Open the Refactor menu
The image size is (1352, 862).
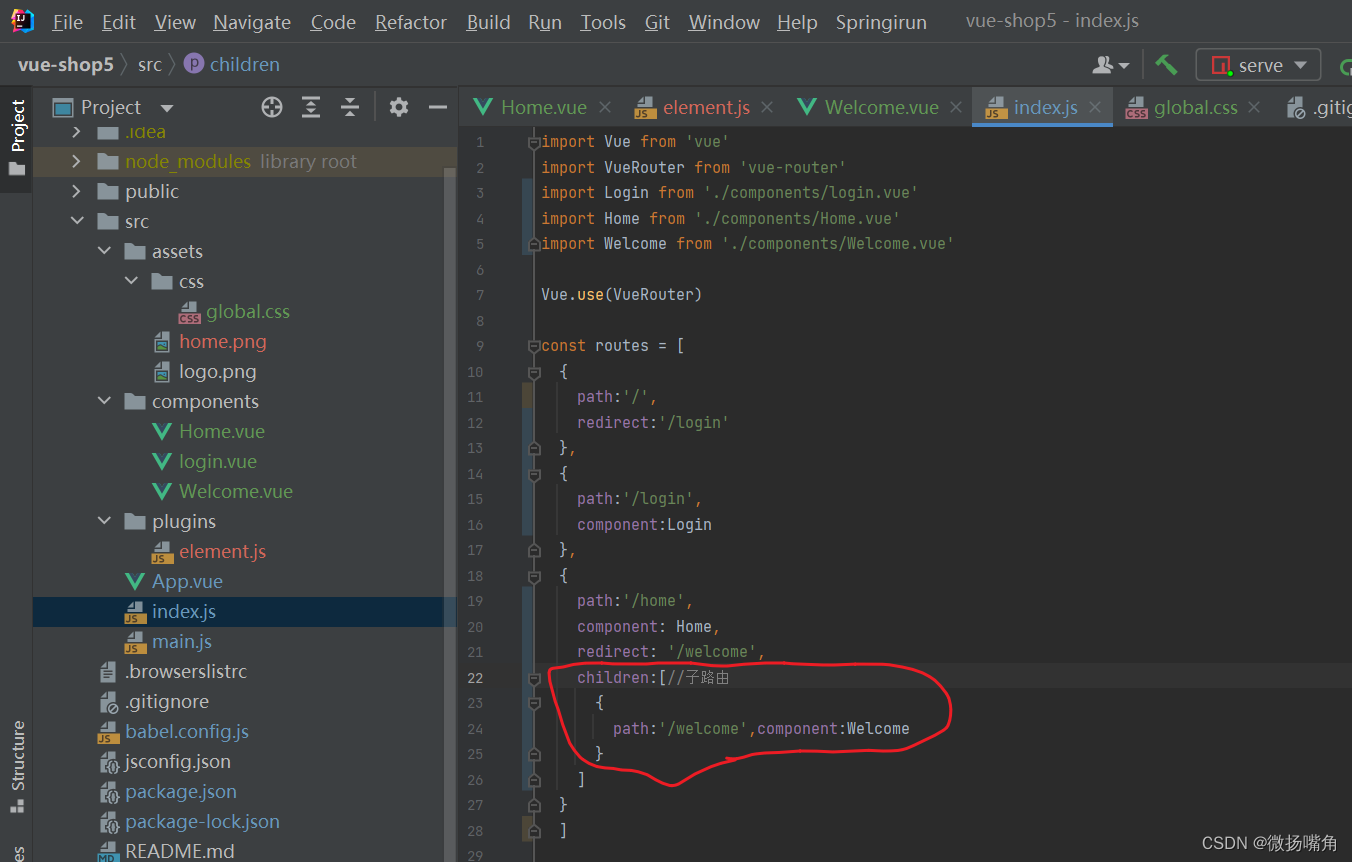pos(411,22)
